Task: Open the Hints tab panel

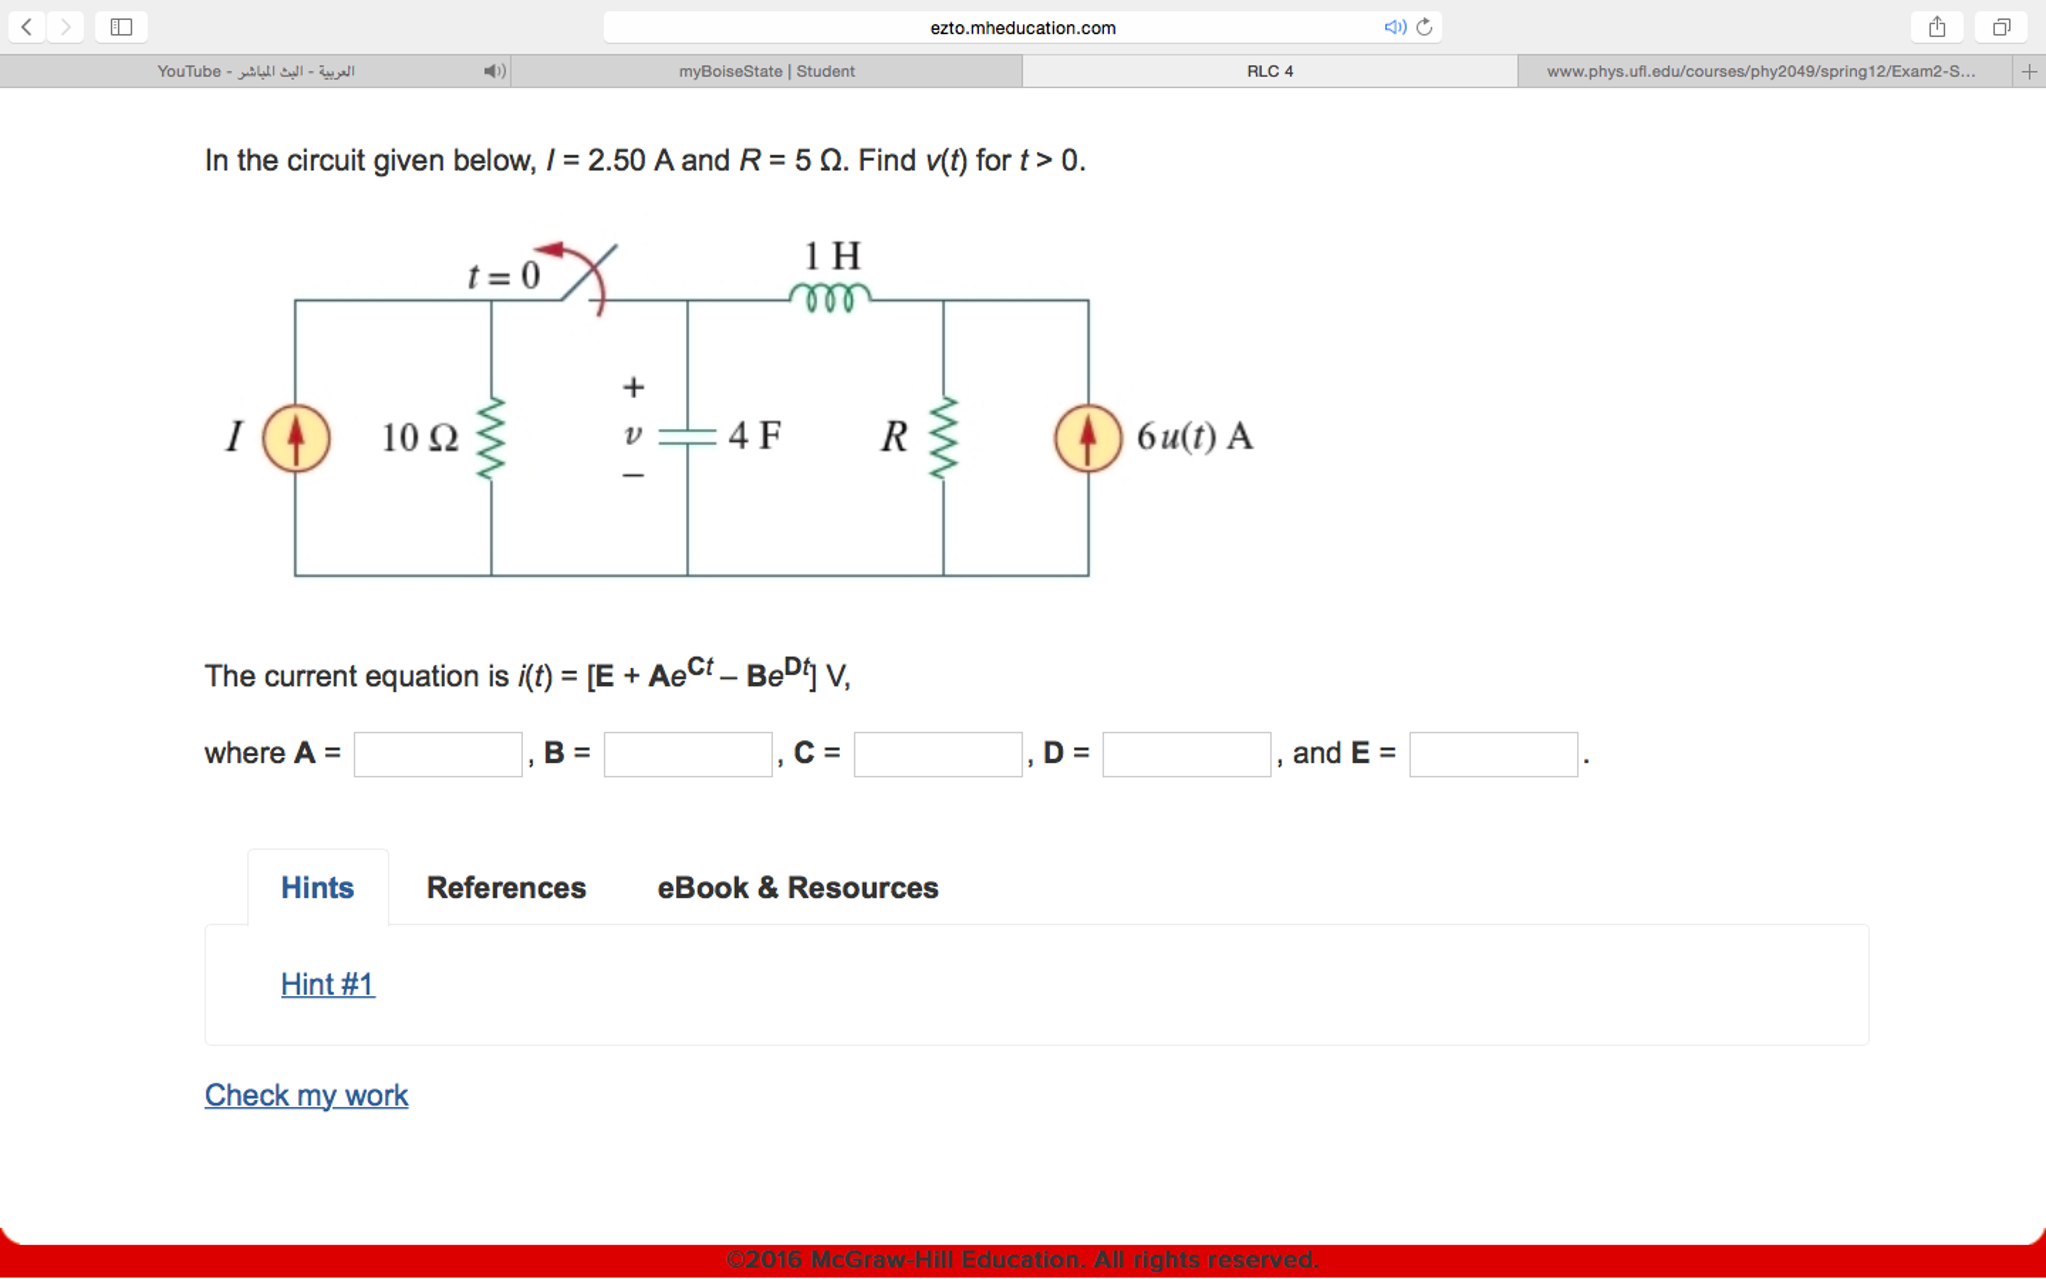Action: 318,887
